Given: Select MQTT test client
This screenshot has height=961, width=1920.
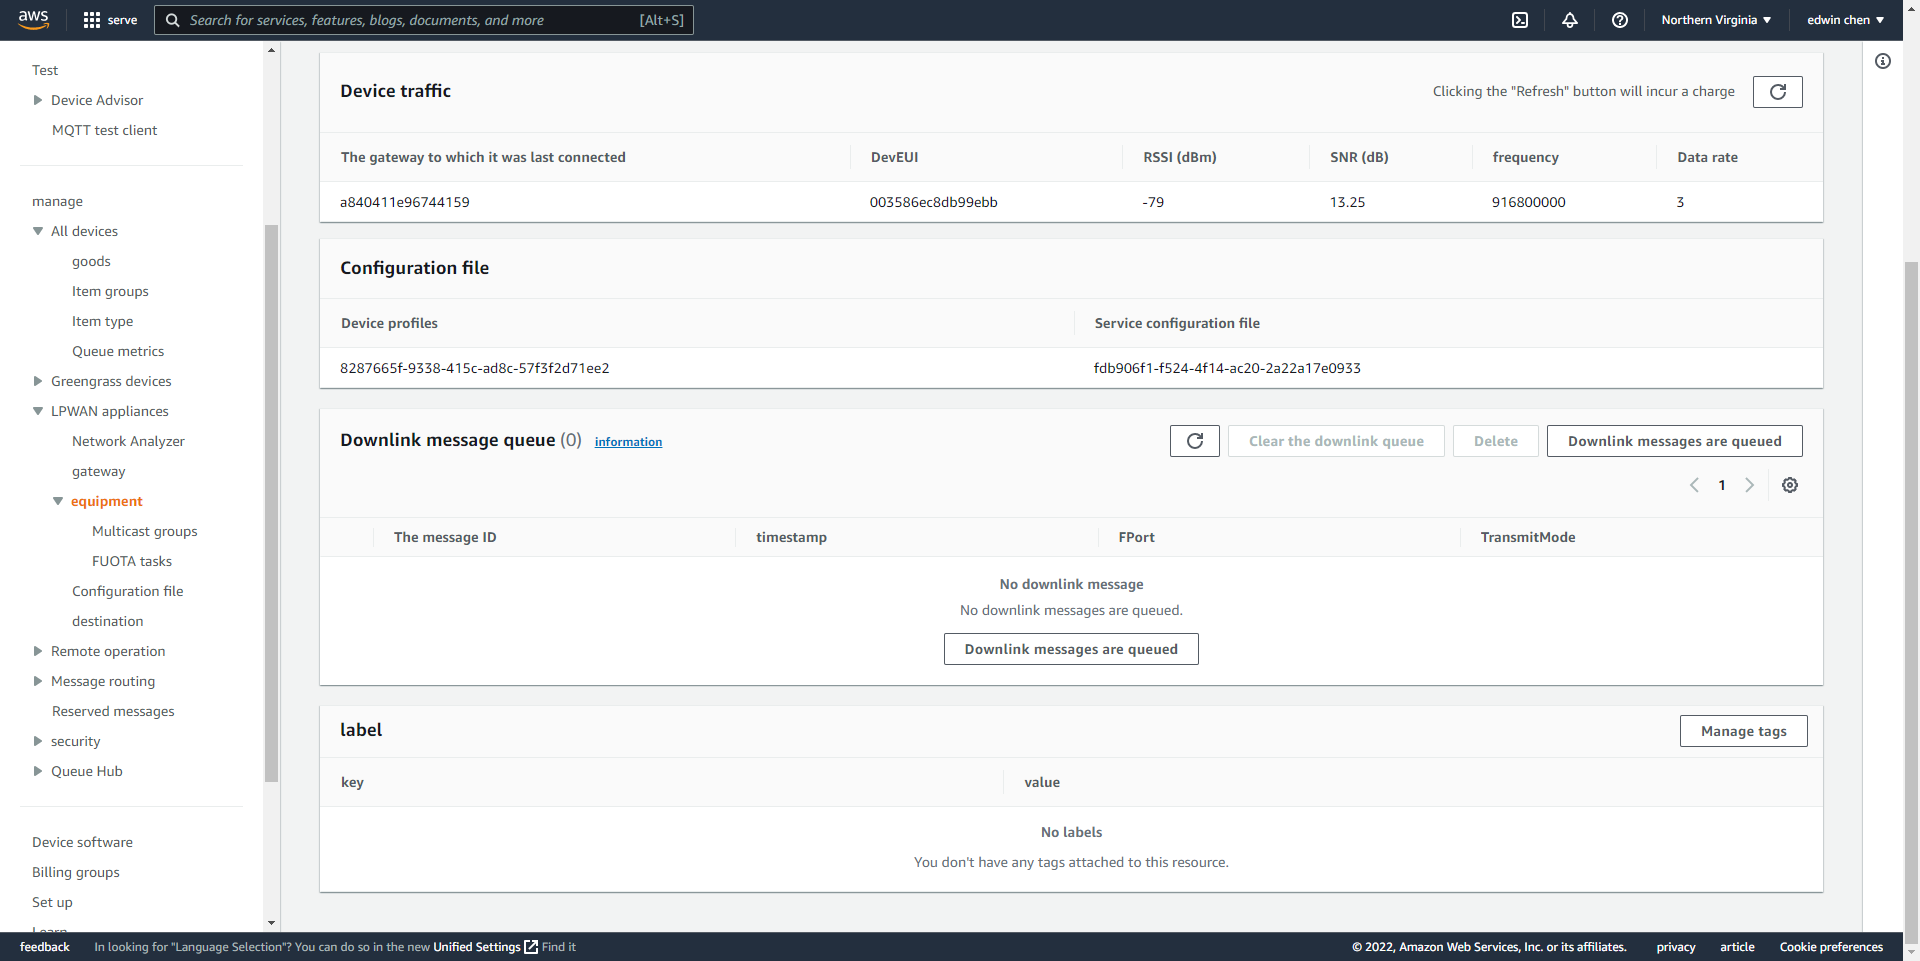Looking at the screenshot, I should (104, 130).
